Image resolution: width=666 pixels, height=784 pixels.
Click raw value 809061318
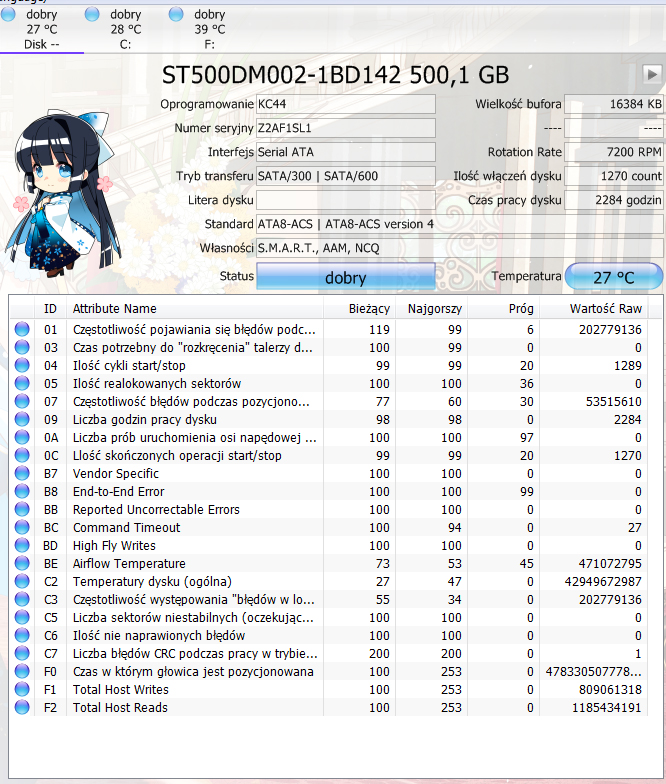click(610, 690)
